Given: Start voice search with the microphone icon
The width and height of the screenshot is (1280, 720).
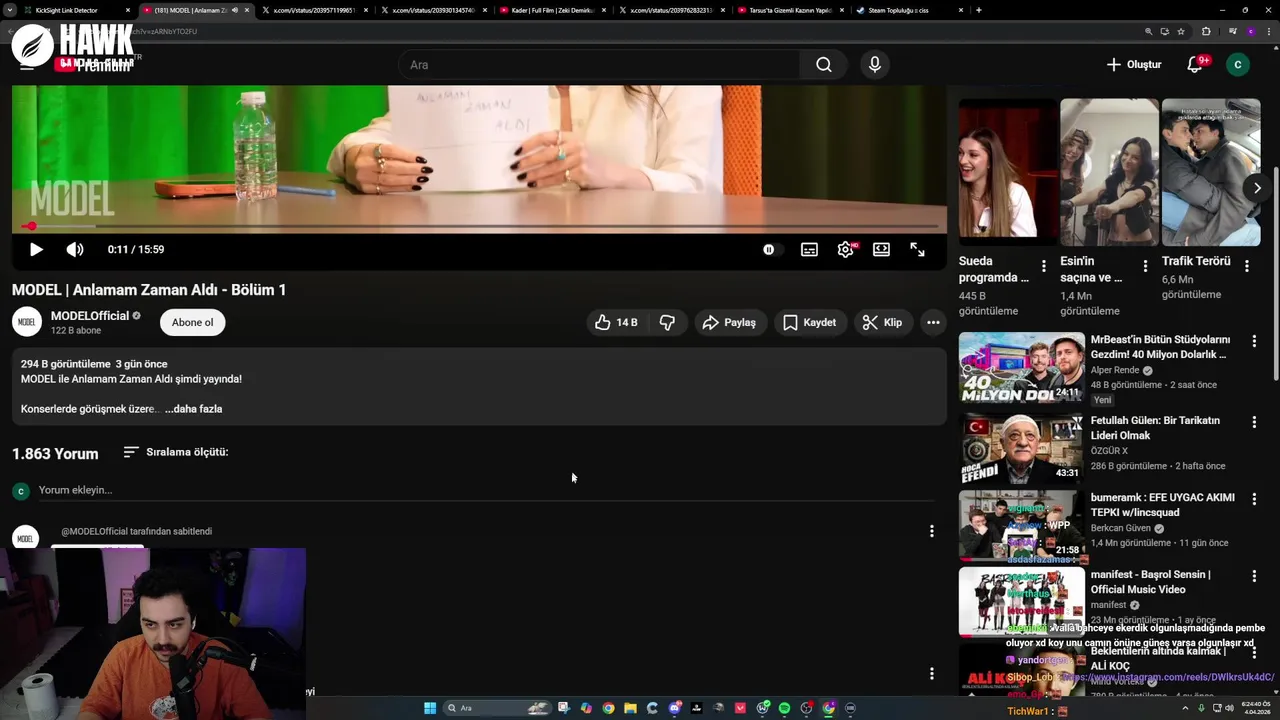Looking at the screenshot, I should click(x=875, y=65).
